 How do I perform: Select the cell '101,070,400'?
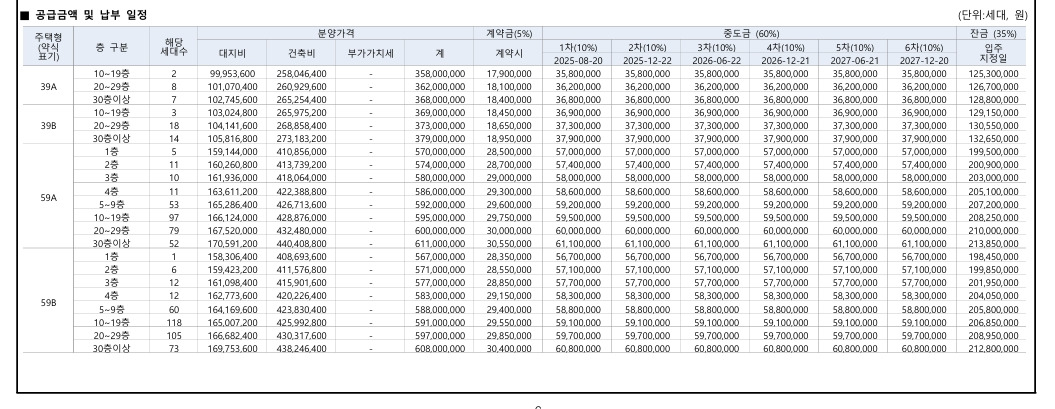click(x=232, y=86)
